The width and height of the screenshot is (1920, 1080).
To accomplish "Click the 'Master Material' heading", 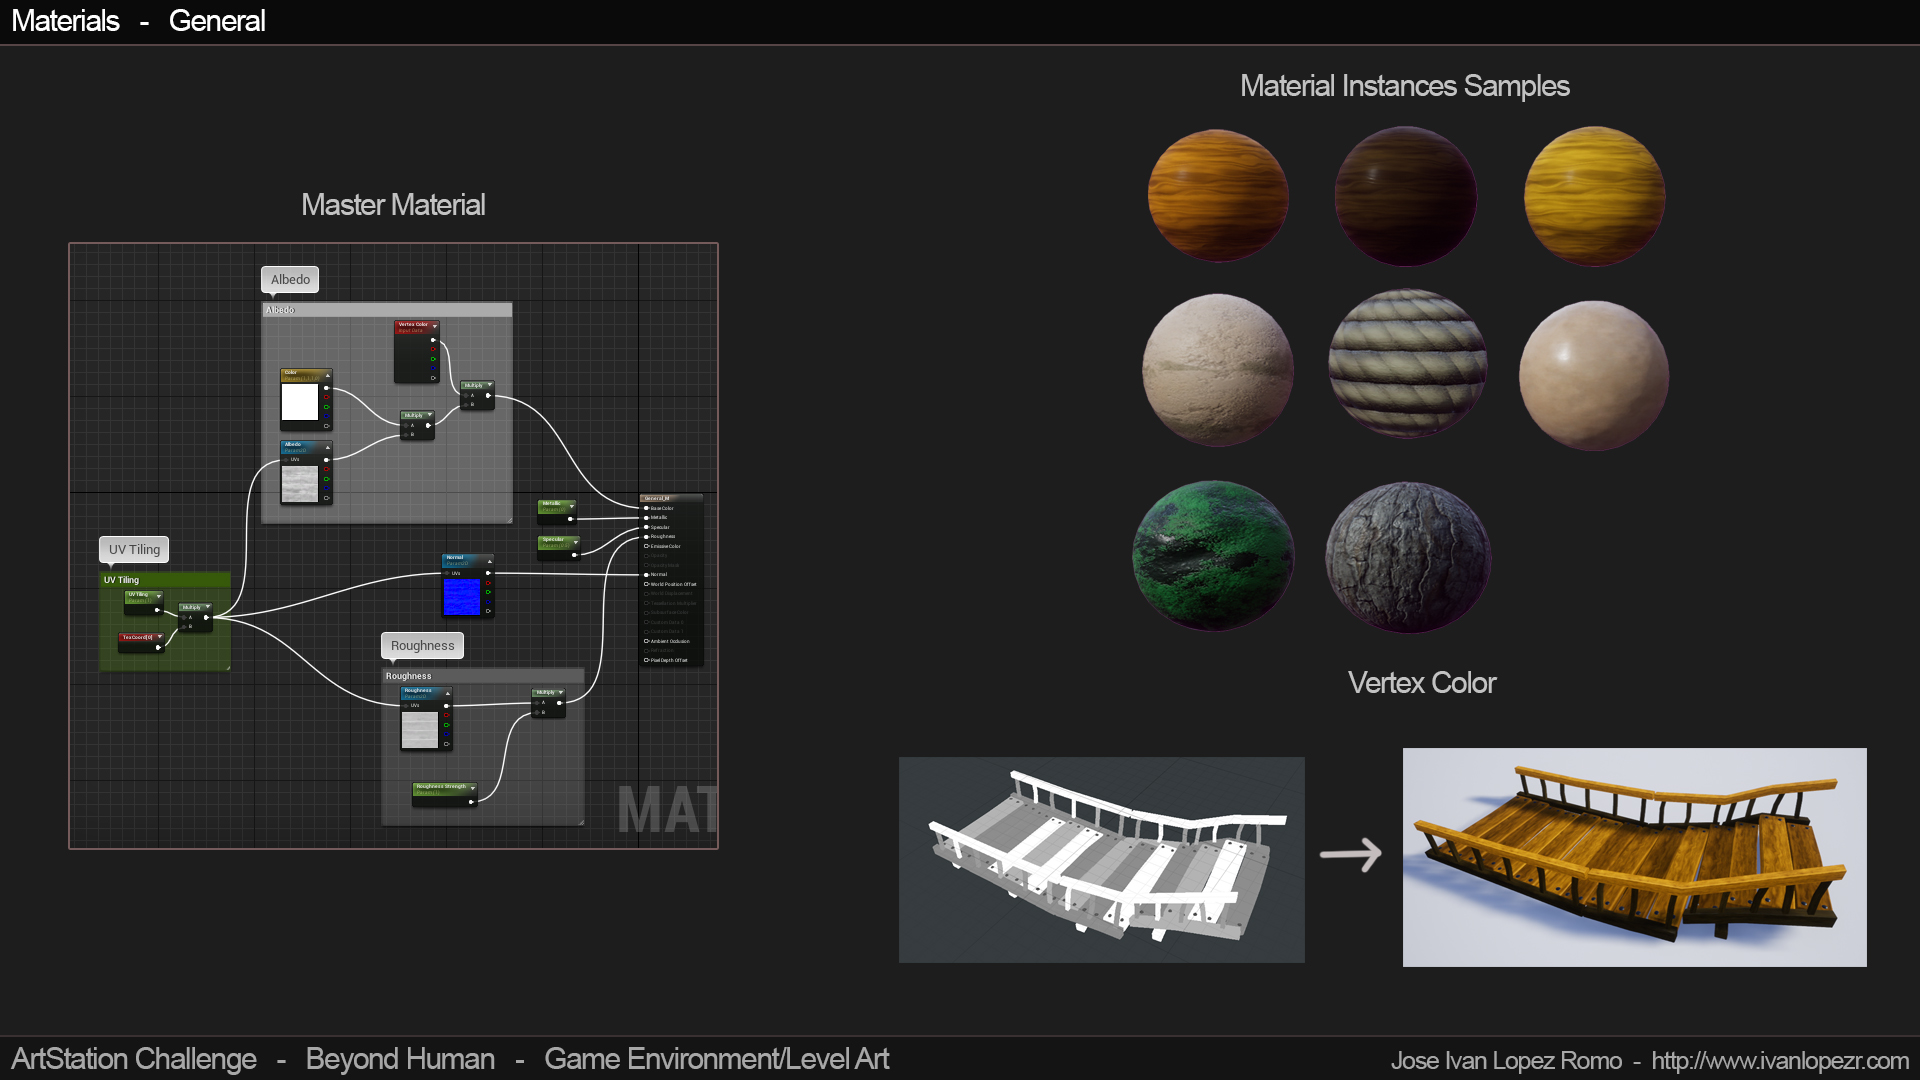I will 393,205.
